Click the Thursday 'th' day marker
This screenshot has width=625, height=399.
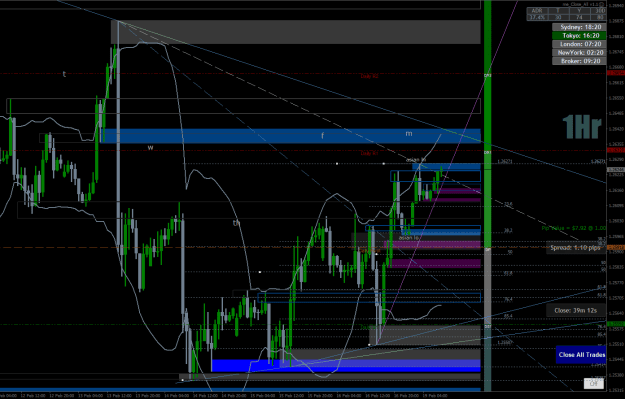coord(237,223)
